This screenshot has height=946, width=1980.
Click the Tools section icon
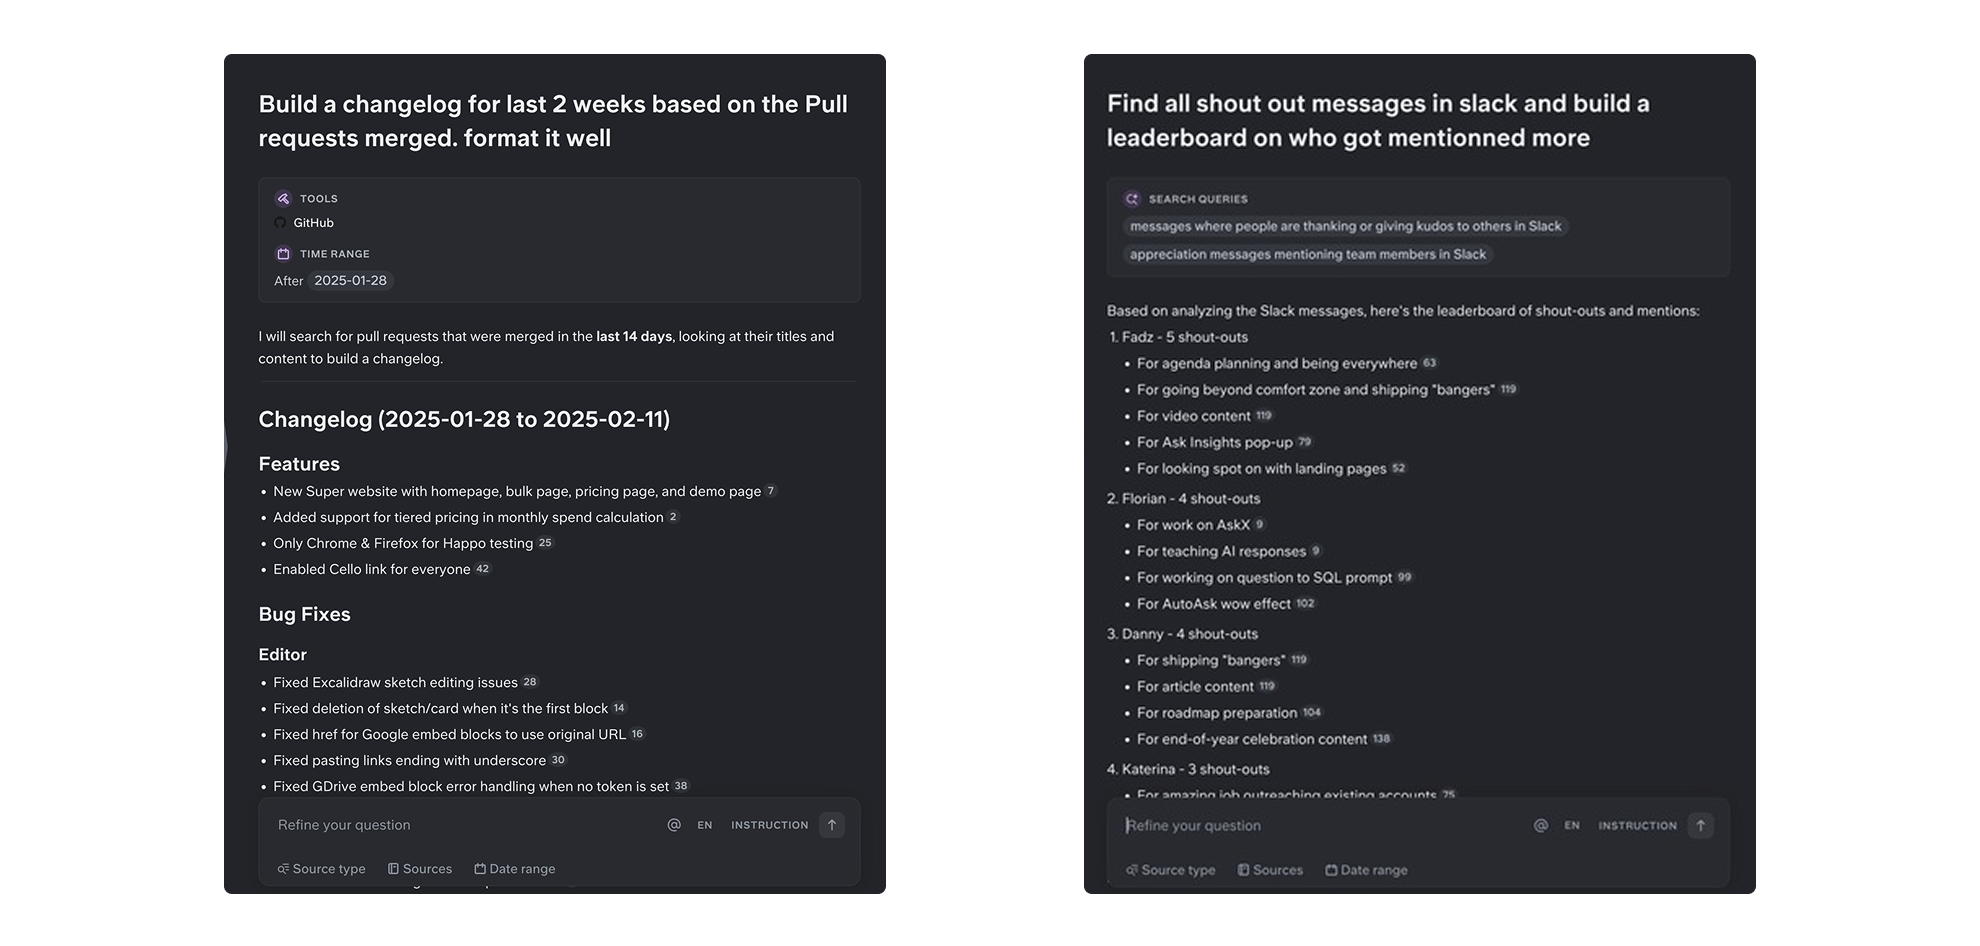[283, 198]
